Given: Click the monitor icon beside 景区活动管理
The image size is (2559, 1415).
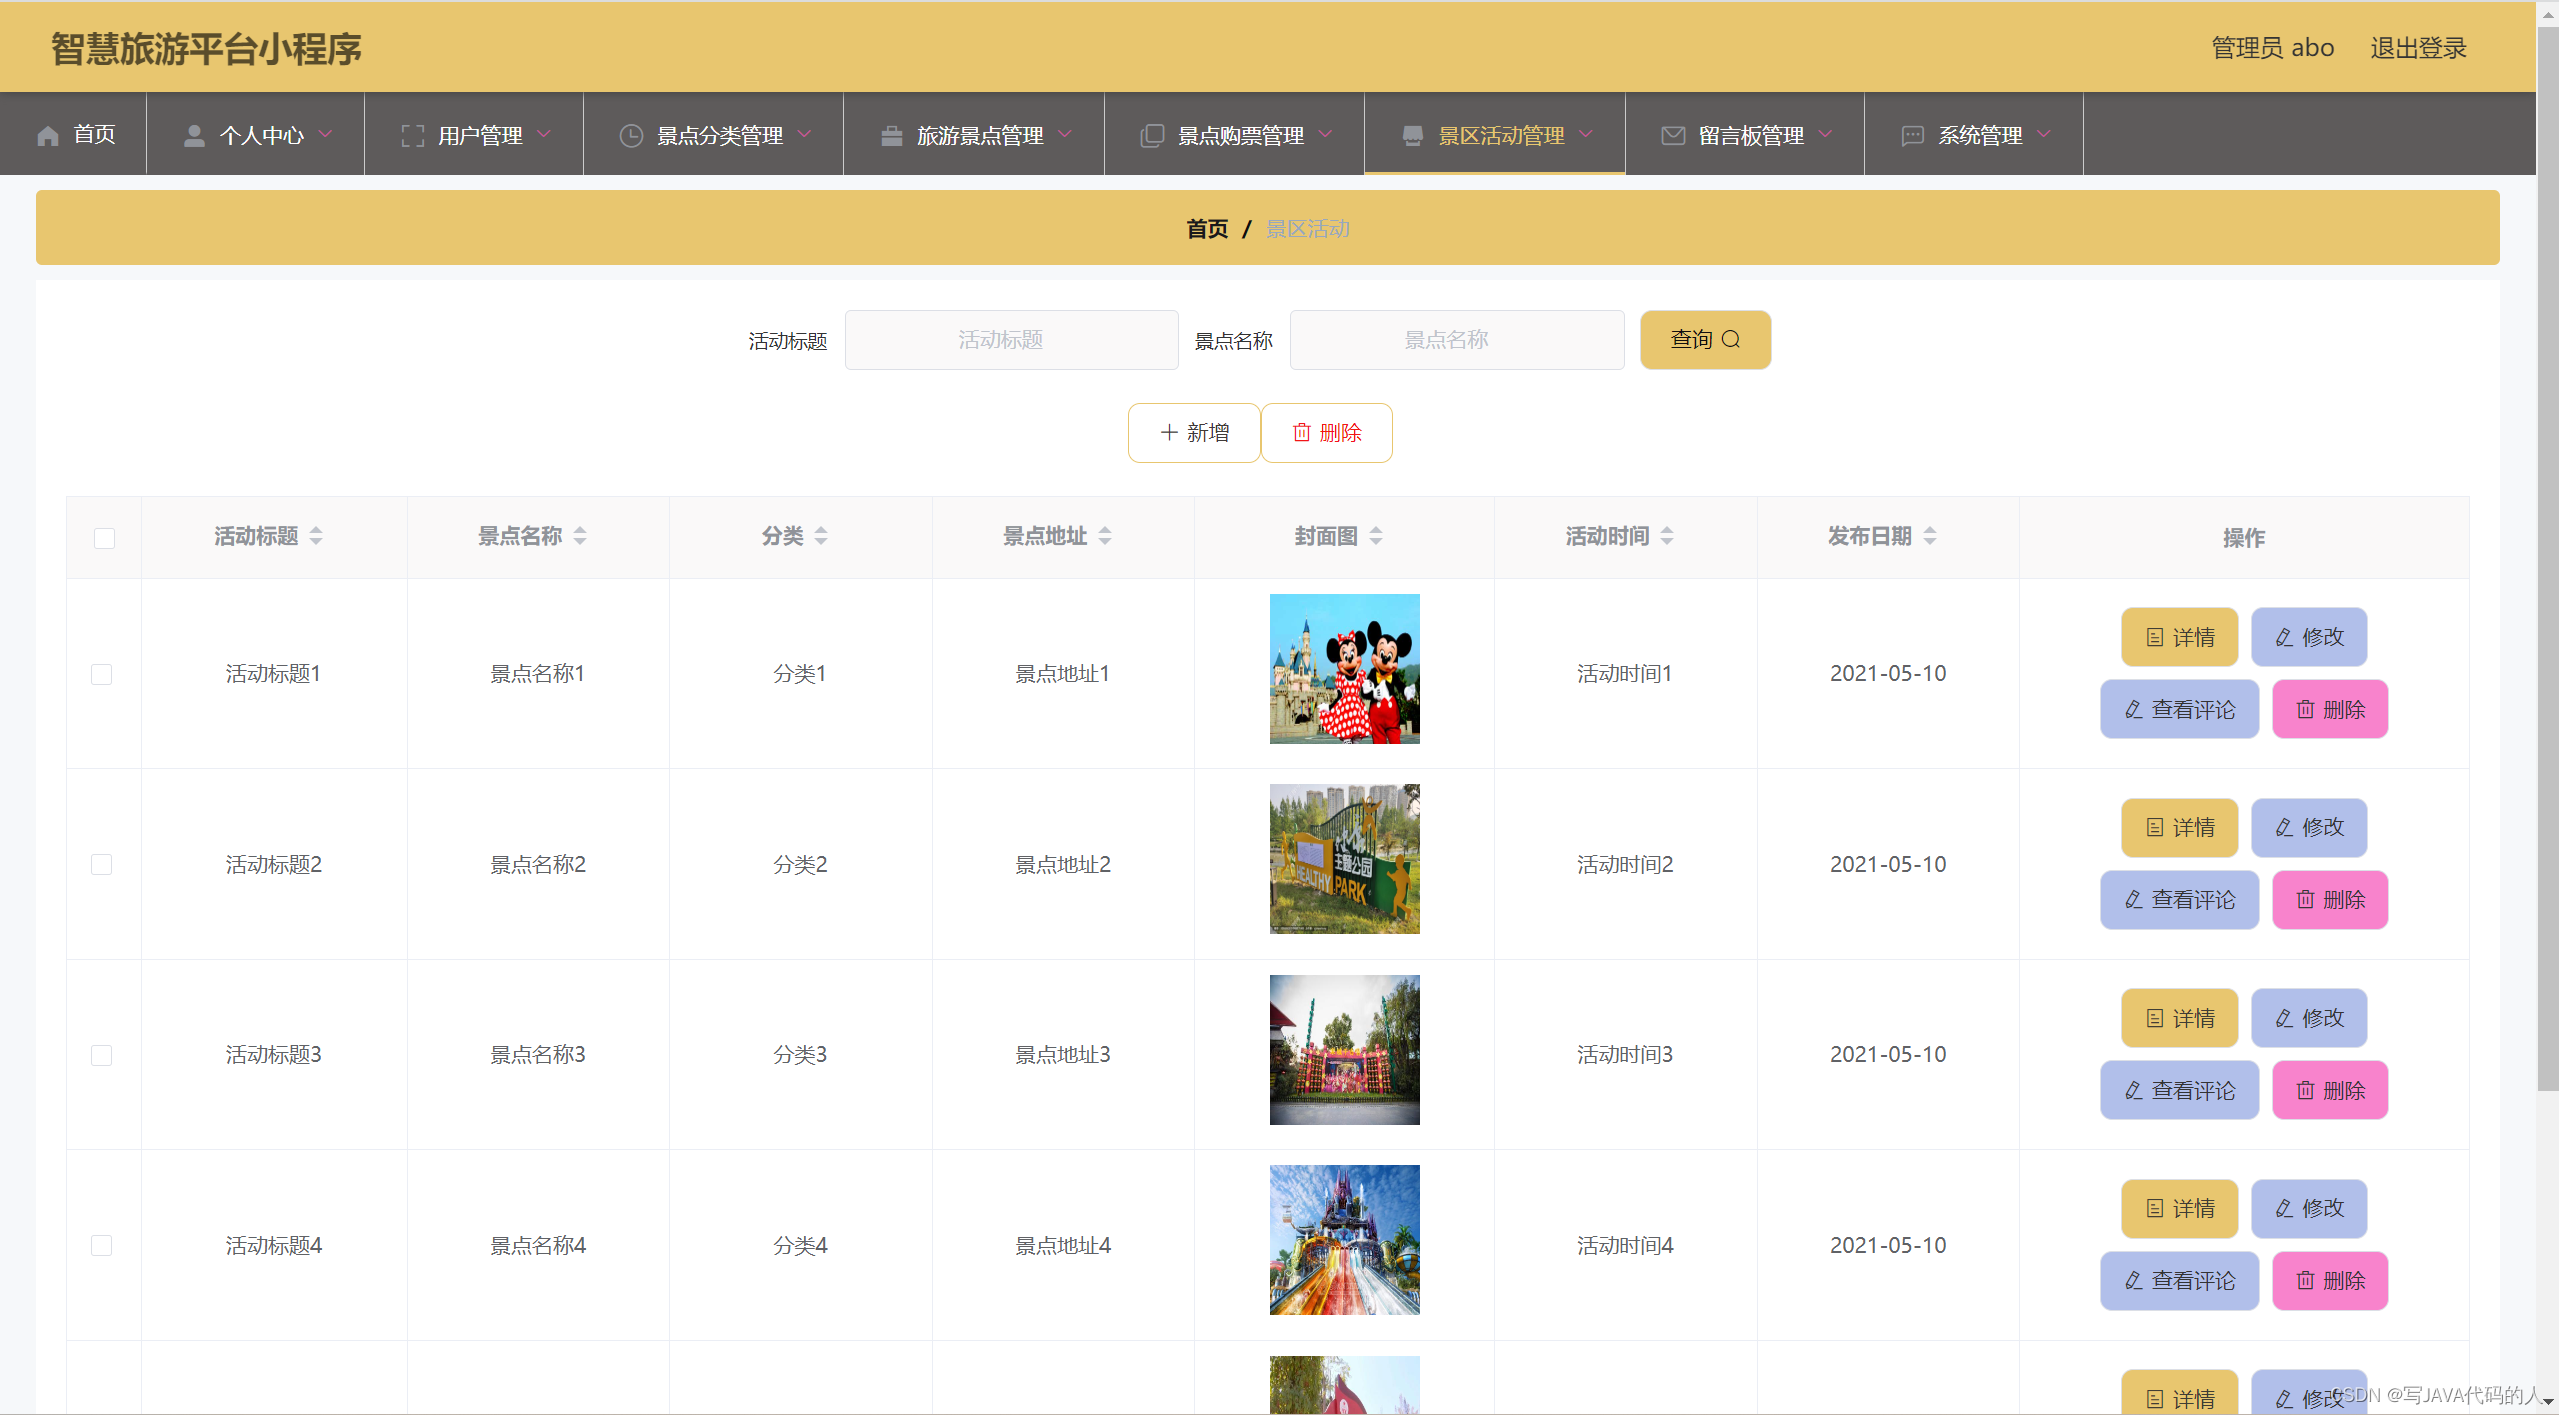Looking at the screenshot, I should point(1412,136).
